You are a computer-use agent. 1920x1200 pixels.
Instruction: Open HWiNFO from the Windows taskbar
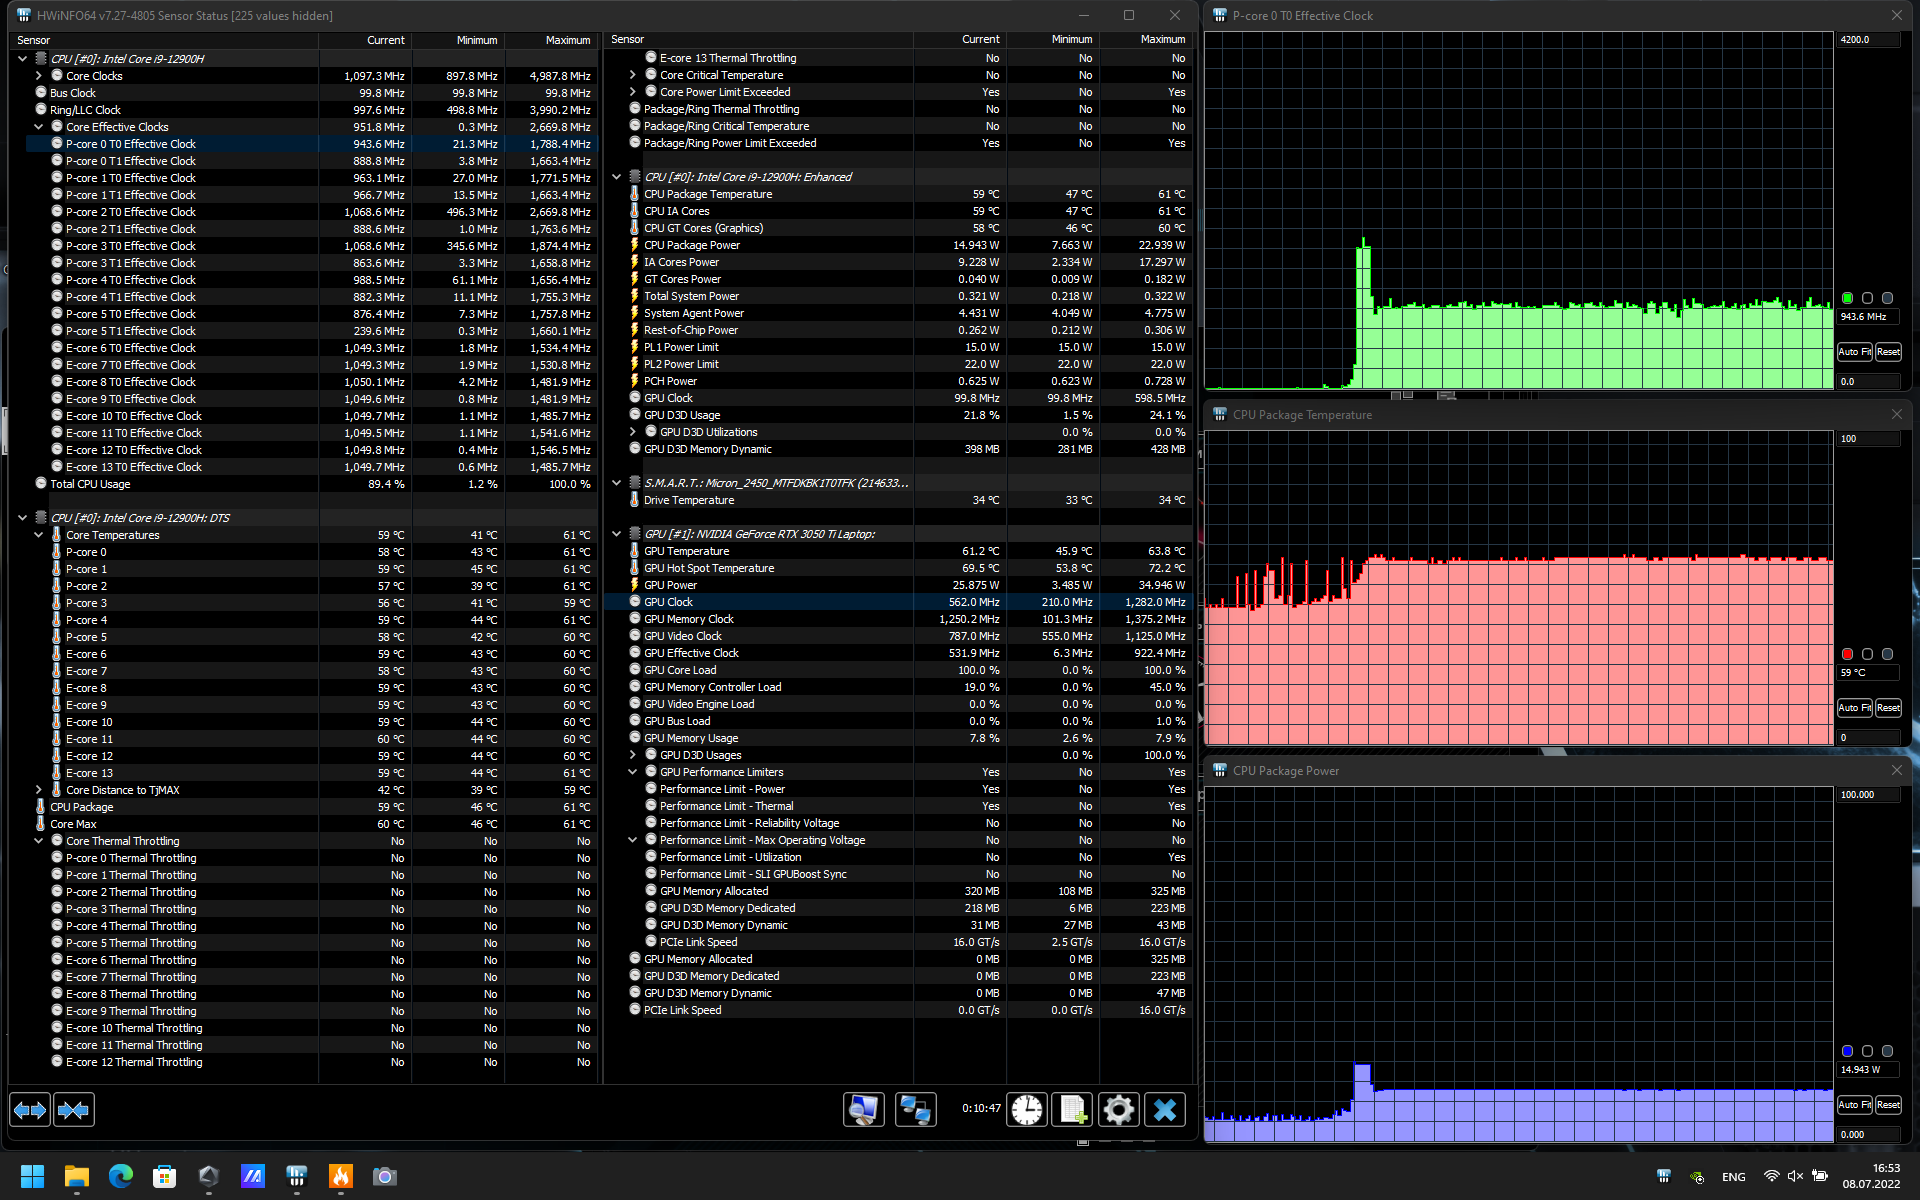point(296,1176)
